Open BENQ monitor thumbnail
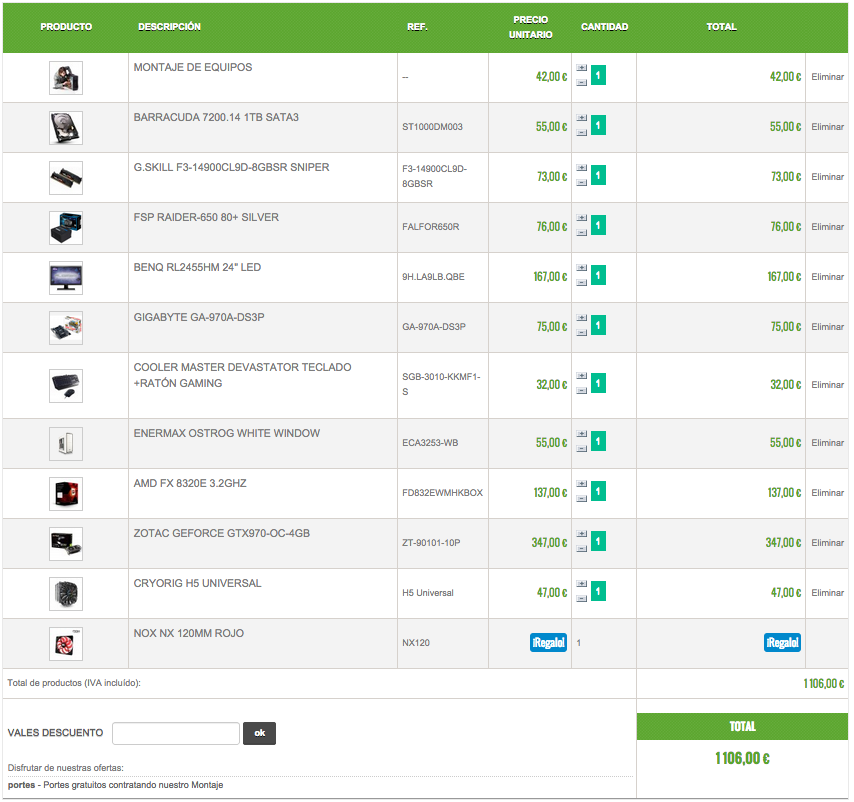Screen dimensions: 854x802 click(x=66, y=278)
